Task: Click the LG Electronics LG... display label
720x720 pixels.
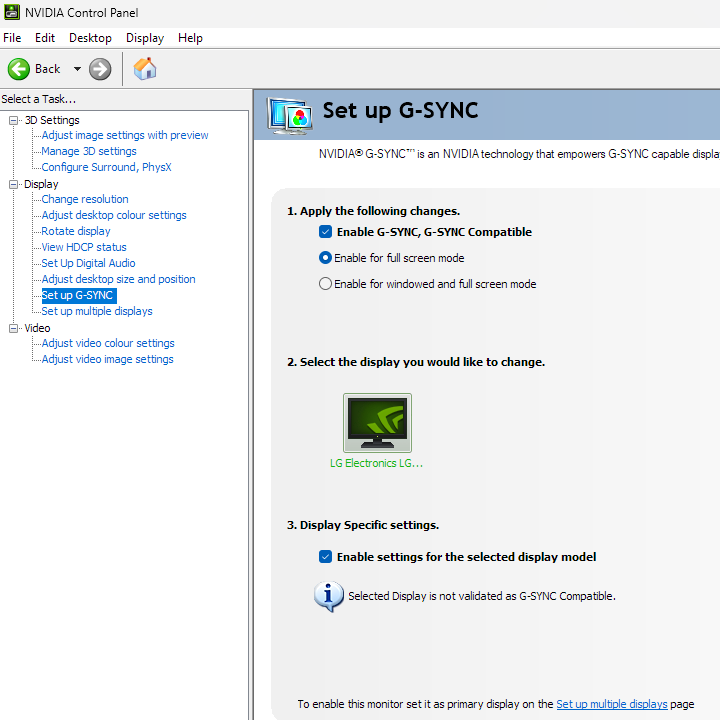Action: (x=377, y=463)
